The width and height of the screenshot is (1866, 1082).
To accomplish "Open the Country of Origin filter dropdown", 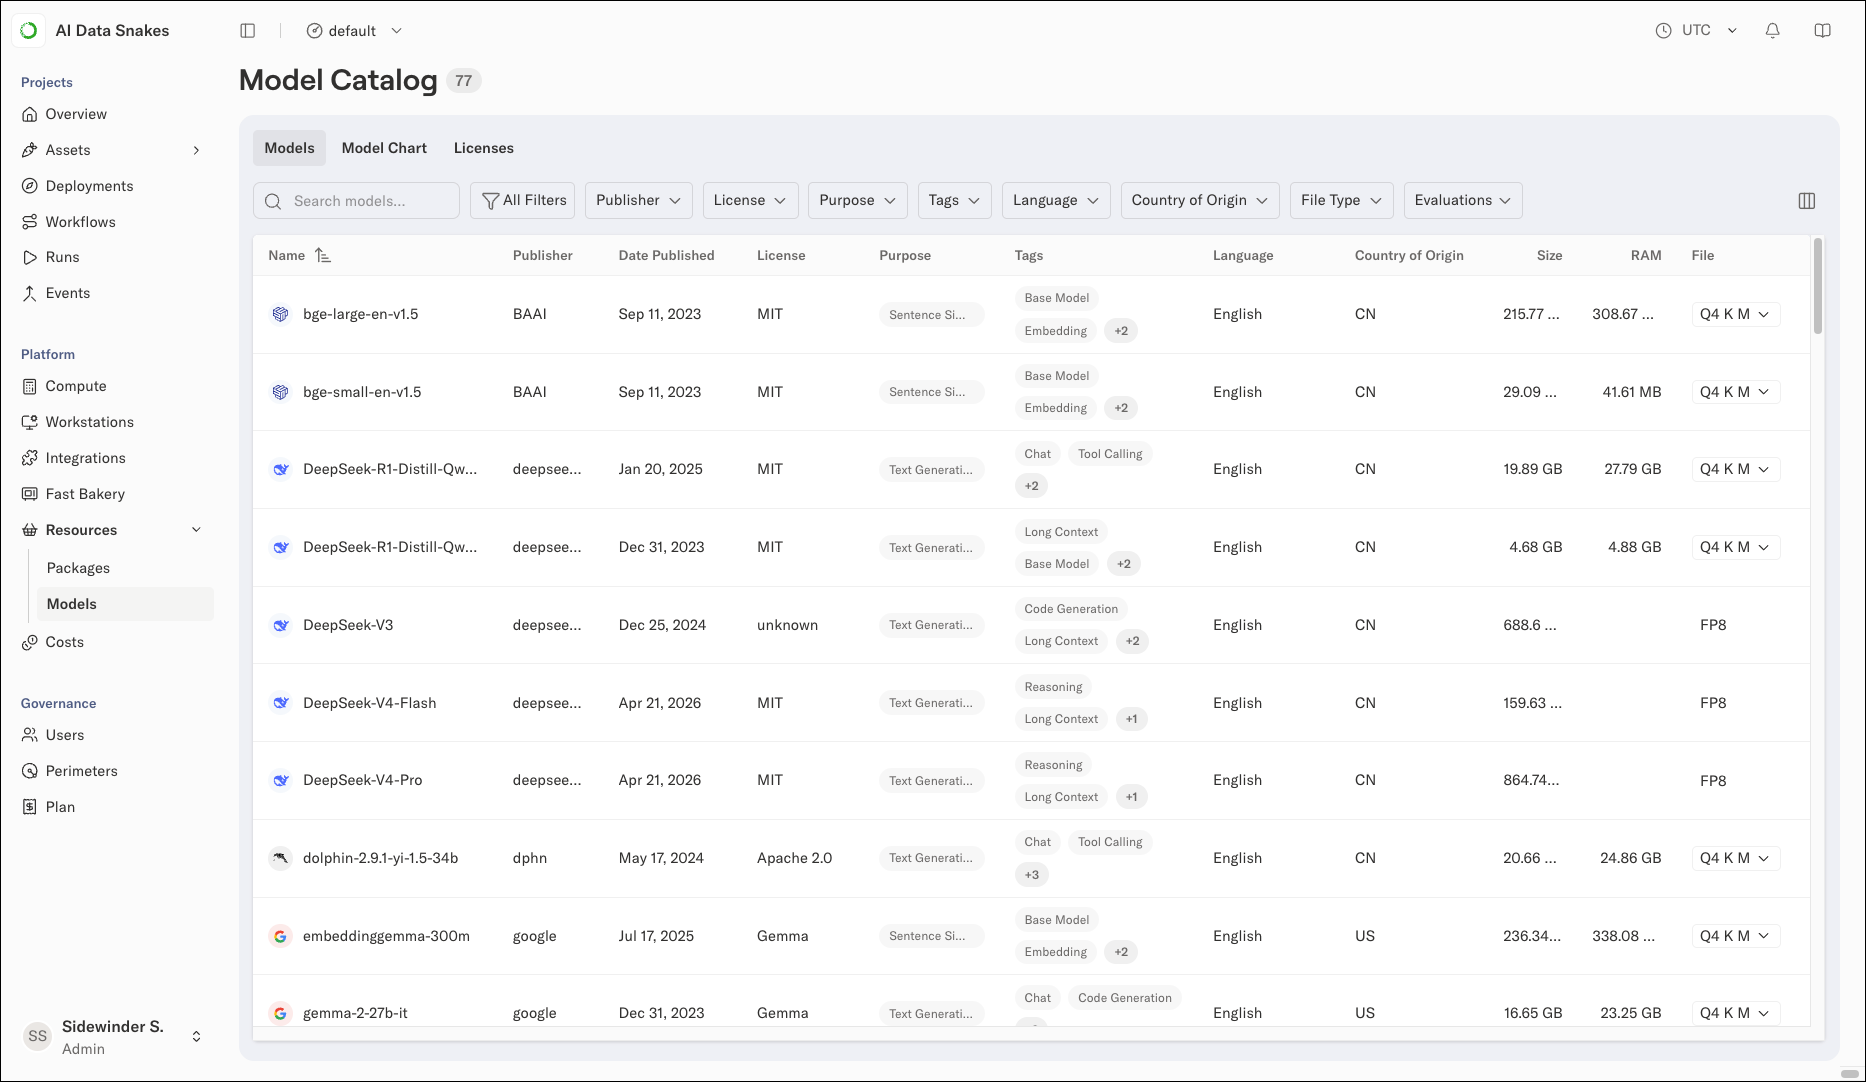I will pyautogui.click(x=1200, y=200).
